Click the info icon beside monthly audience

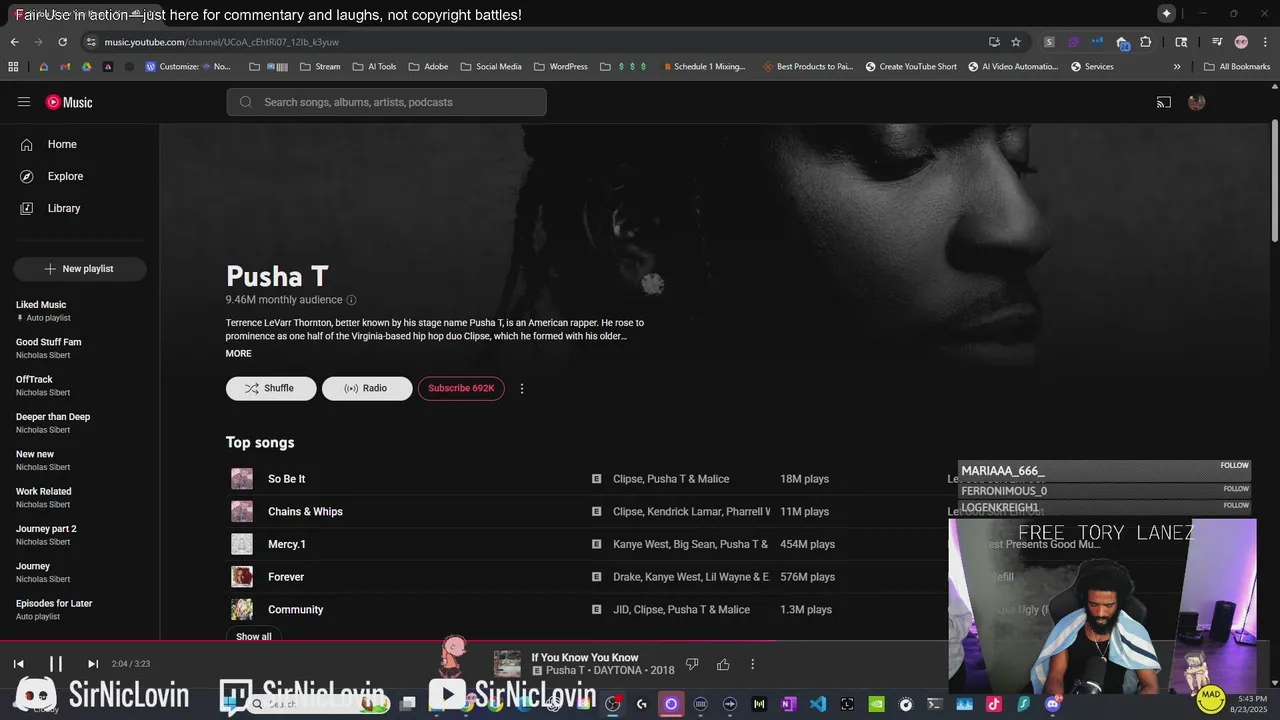(x=351, y=300)
